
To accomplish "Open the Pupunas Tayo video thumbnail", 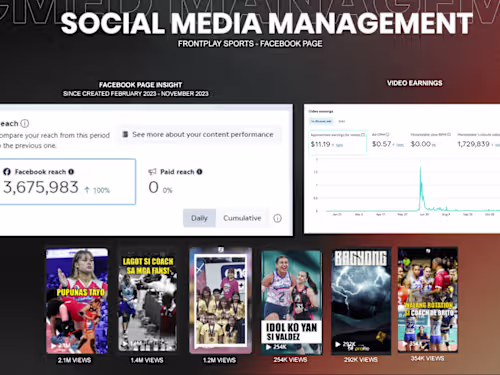I will tap(77, 301).
